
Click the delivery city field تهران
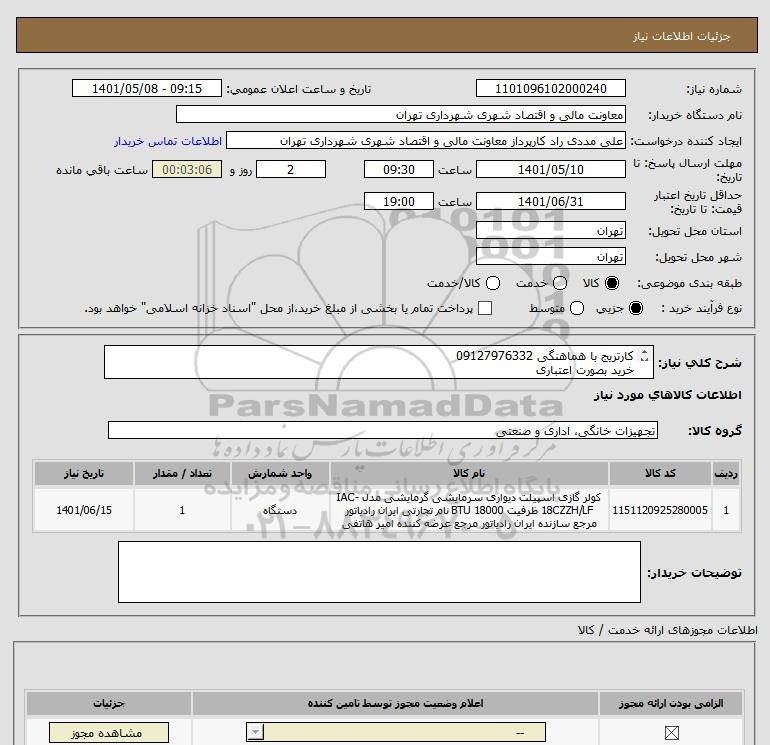[550, 256]
